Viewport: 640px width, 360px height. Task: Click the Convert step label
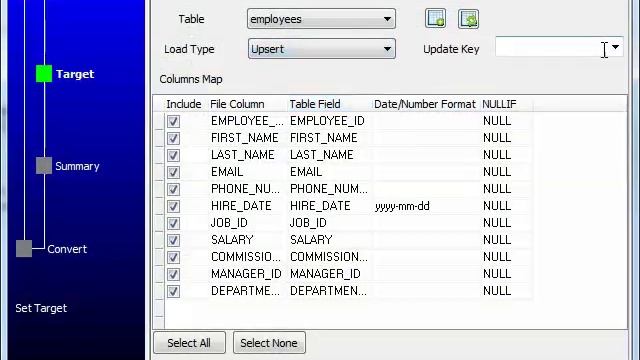[x=67, y=249]
